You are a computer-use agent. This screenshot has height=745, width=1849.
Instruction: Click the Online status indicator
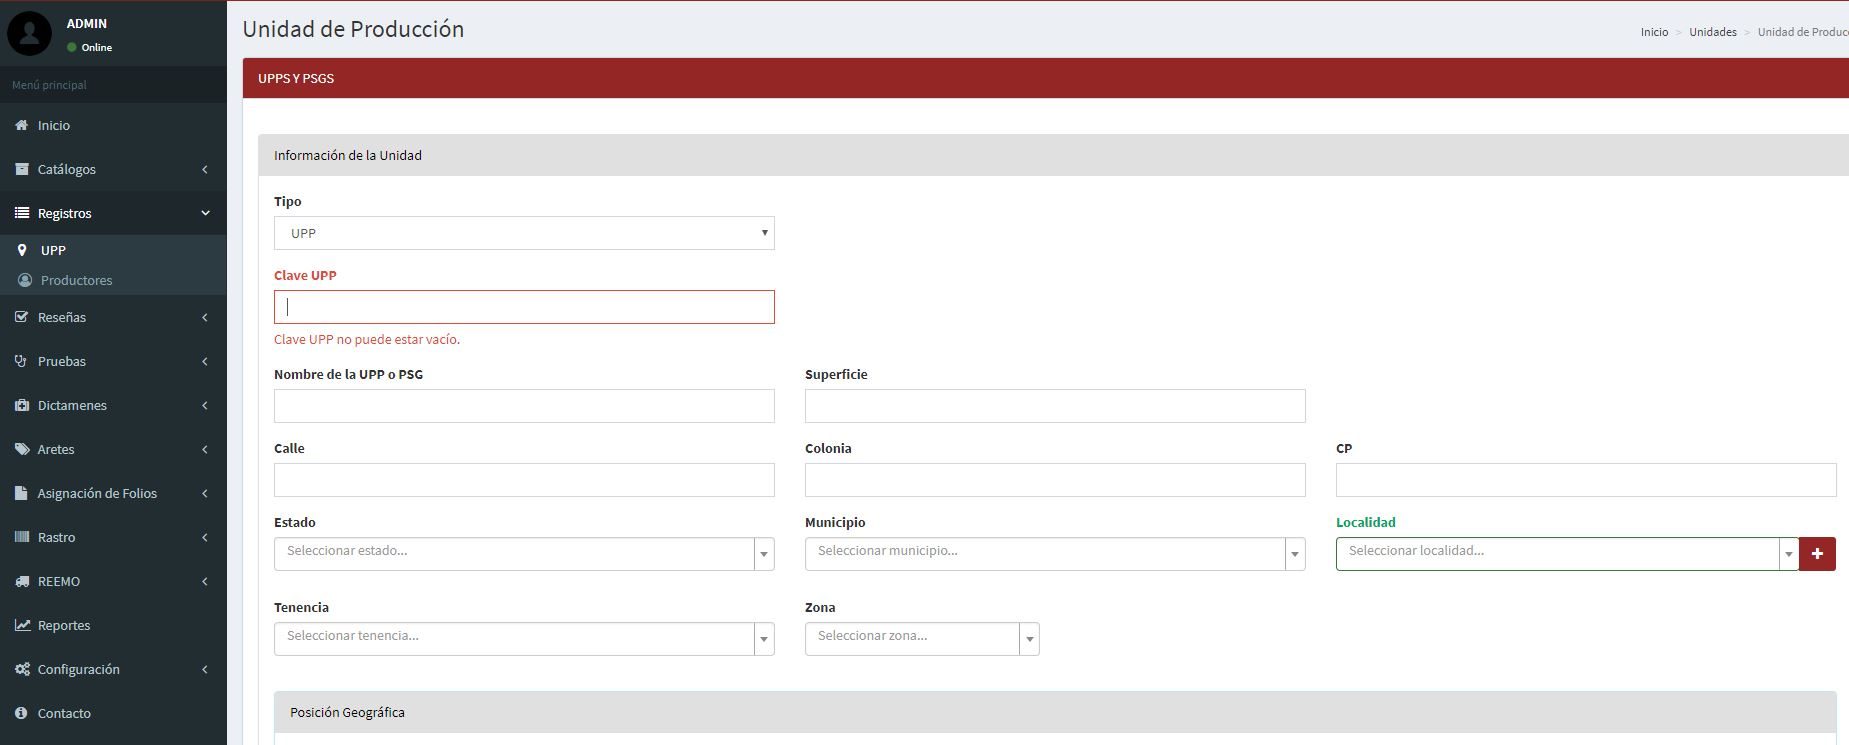(89, 47)
